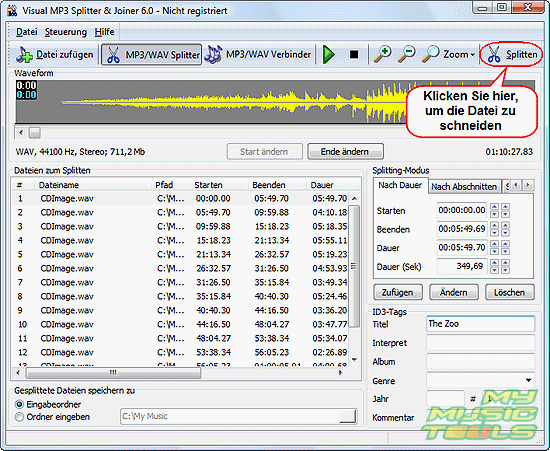Open the Steuerung menu
Image resolution: width=550 pixels, height=451 pixels.
pos(66,32)
